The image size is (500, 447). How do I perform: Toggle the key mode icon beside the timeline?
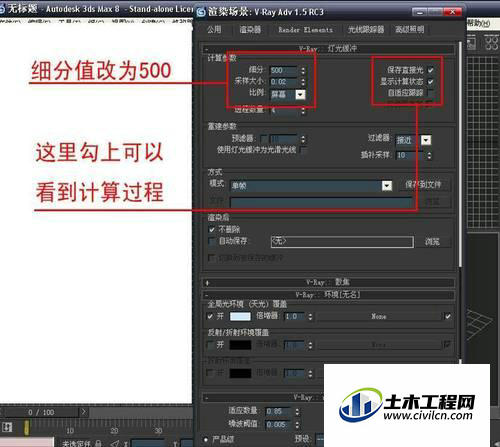pyautogui.click(x=7, y=427)
